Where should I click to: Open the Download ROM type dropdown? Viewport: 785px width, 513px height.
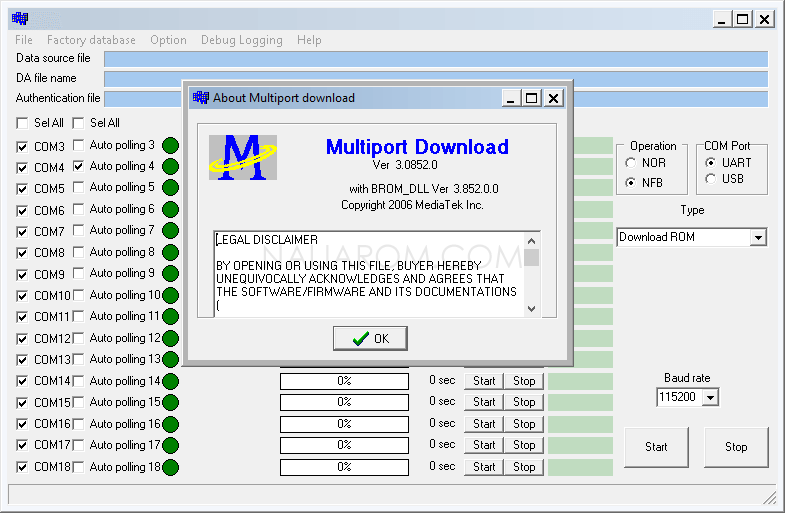click(x=758, y=237)
